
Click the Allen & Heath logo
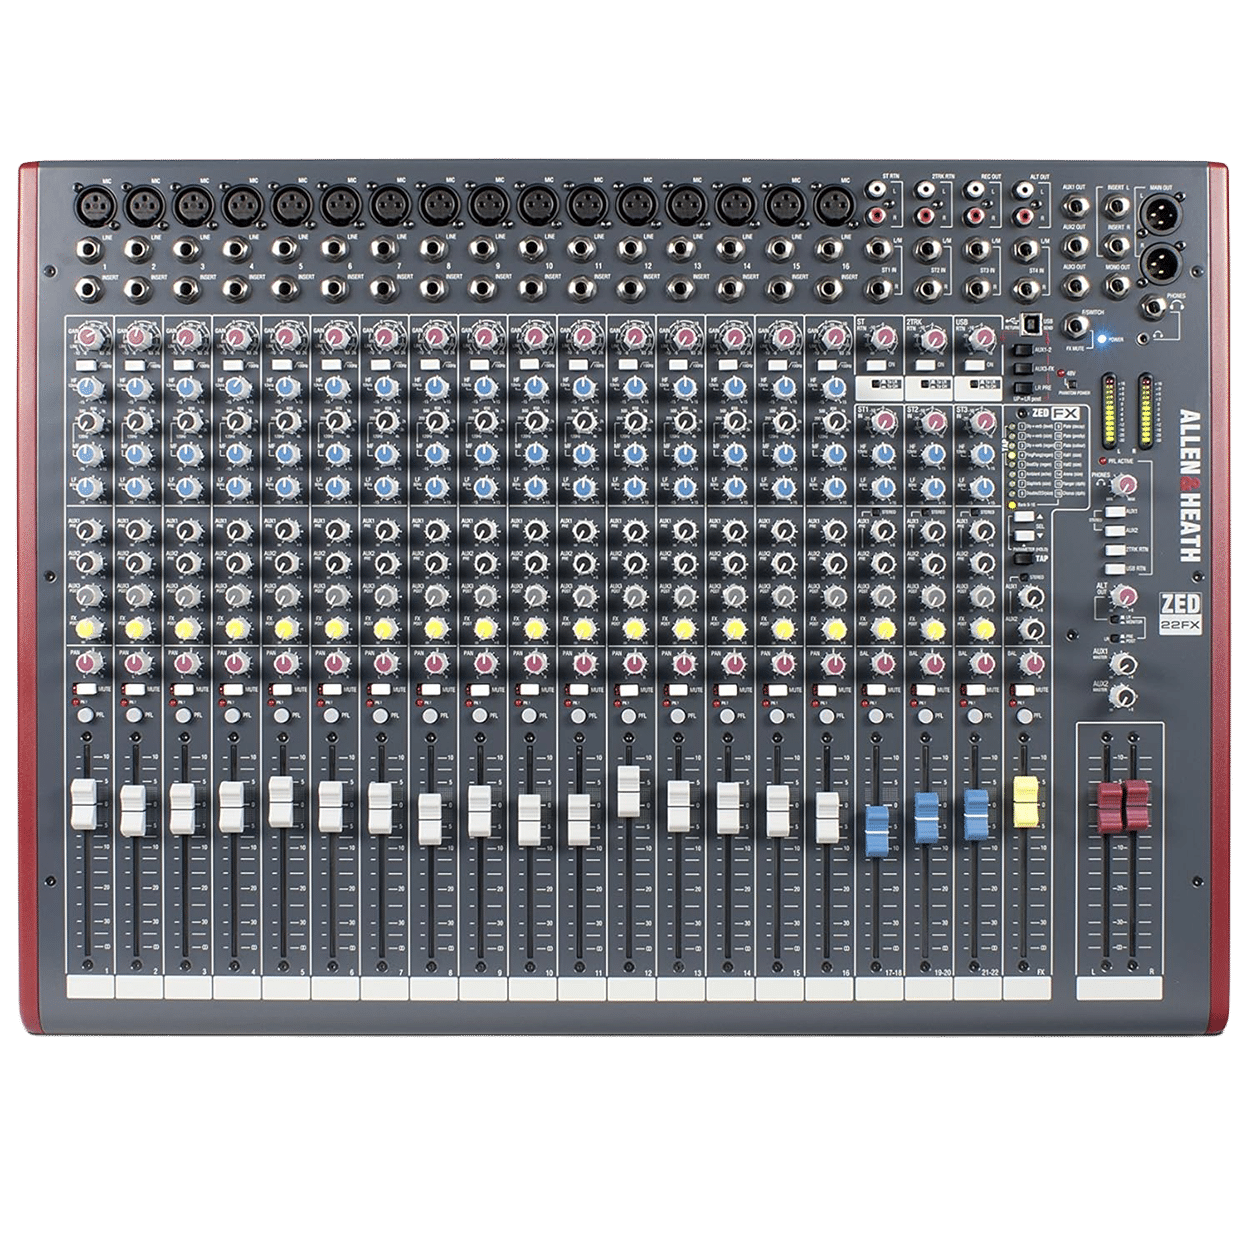1190,485
